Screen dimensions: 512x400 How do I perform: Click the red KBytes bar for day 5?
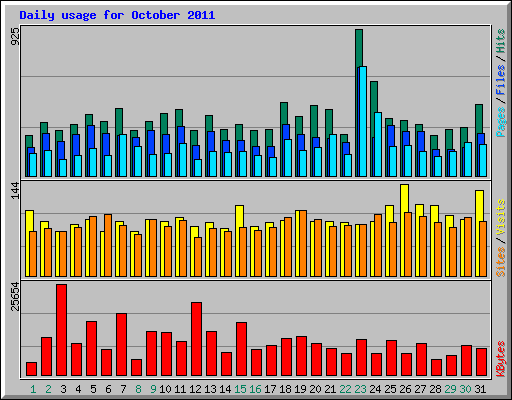[91, 349]
